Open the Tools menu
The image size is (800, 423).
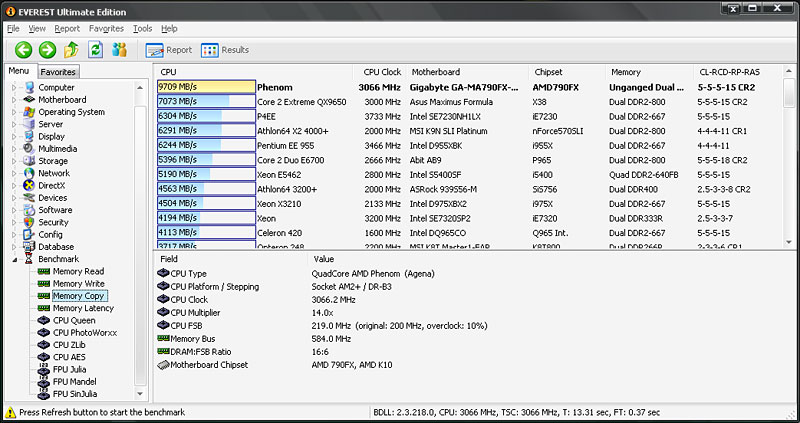pos(142,29)
